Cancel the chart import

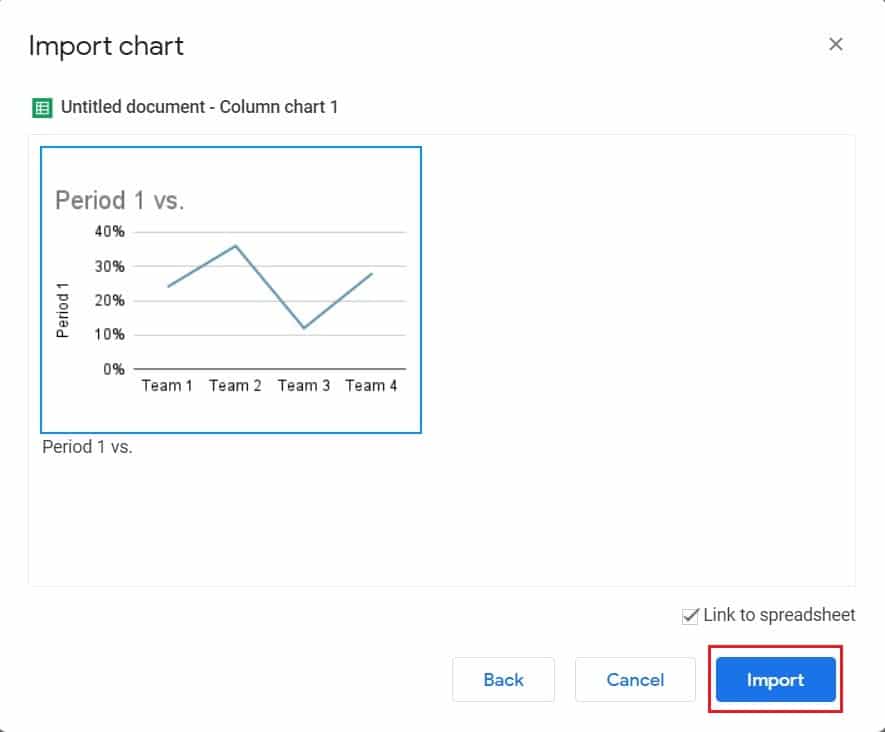point(635,680)
